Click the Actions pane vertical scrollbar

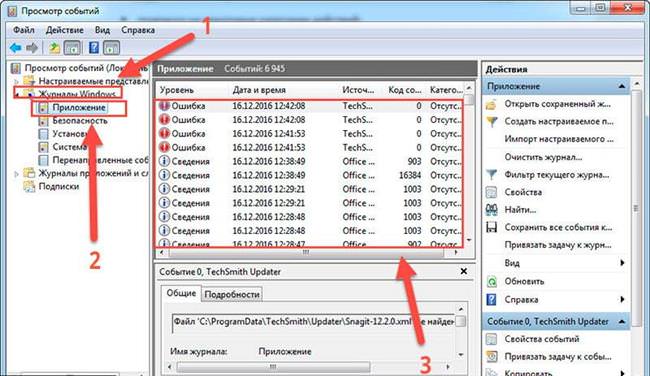click(x=637, y=207)
